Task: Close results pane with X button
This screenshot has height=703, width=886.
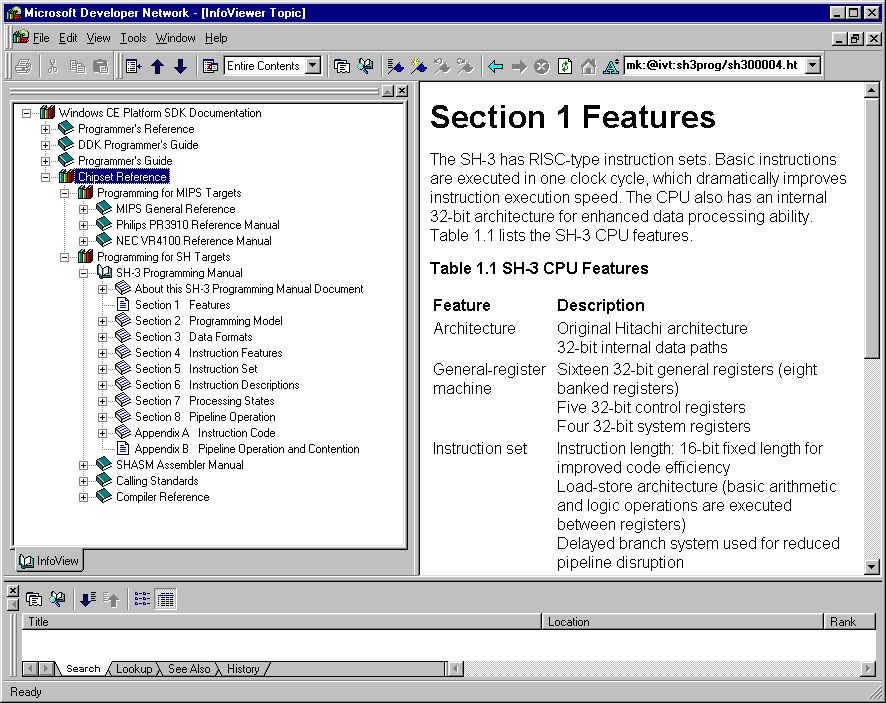Action: (13, 591)
